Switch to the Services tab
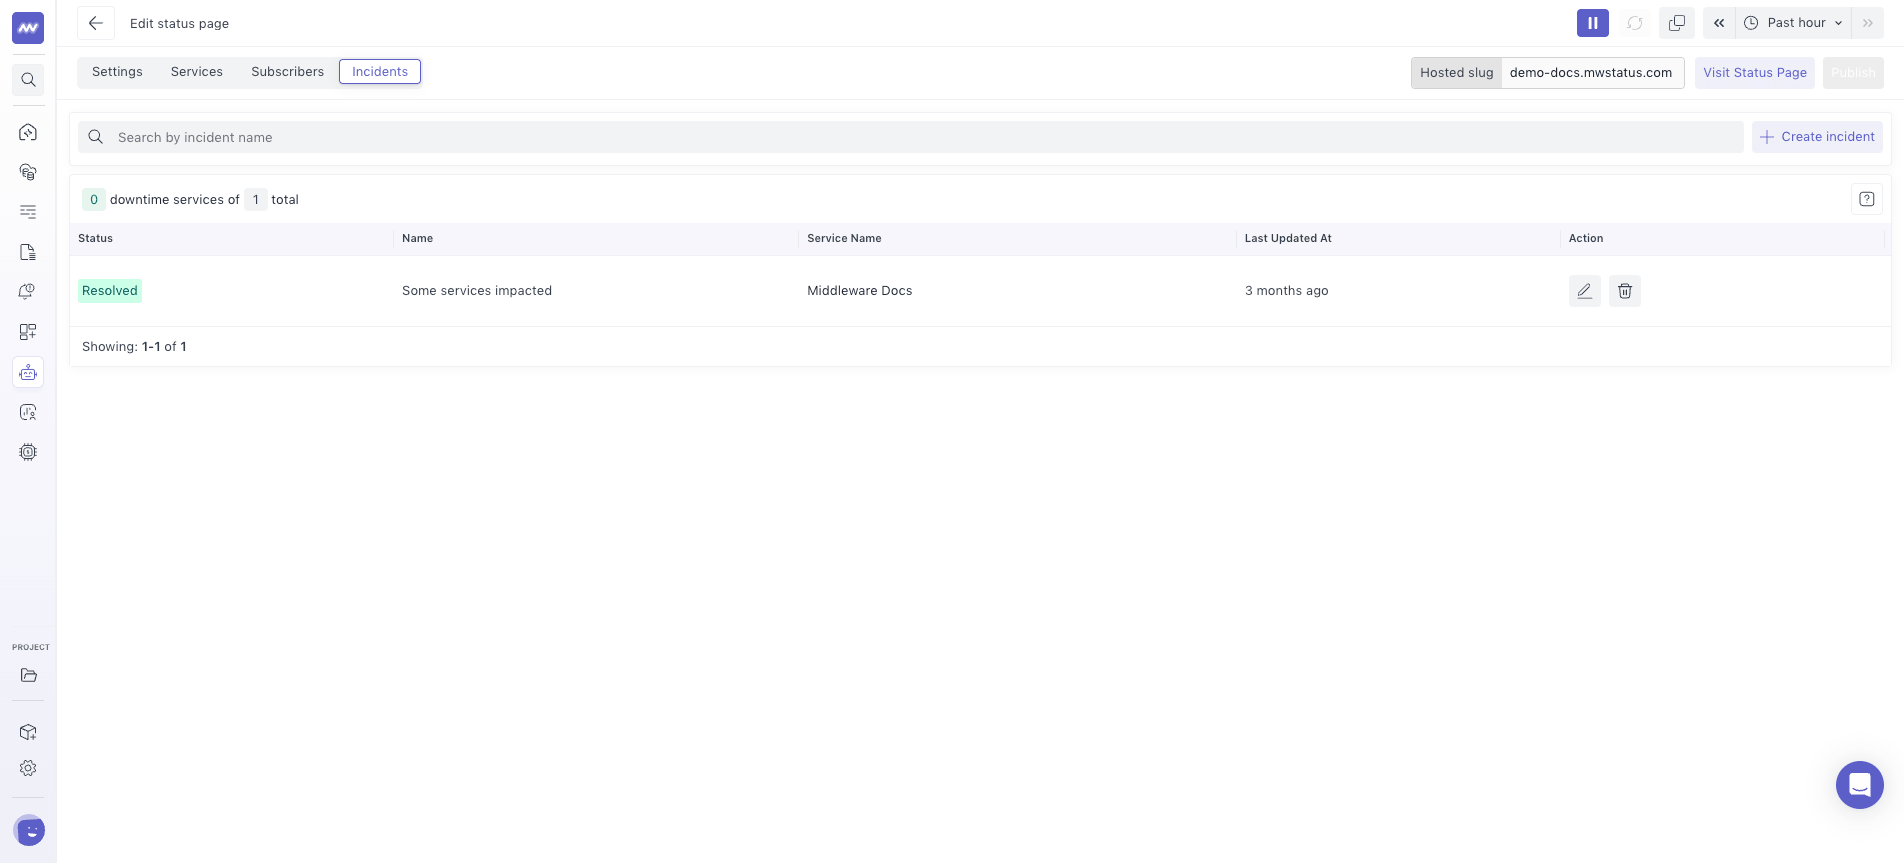This screenshot has height=863, width=1904. 197,72
